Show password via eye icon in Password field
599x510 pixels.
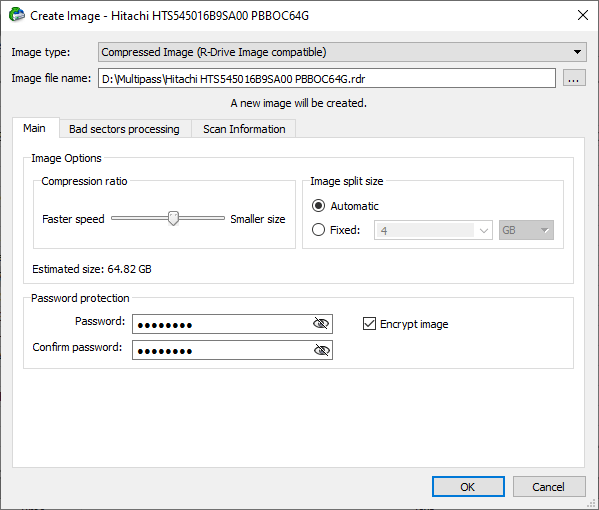[321, 324]
